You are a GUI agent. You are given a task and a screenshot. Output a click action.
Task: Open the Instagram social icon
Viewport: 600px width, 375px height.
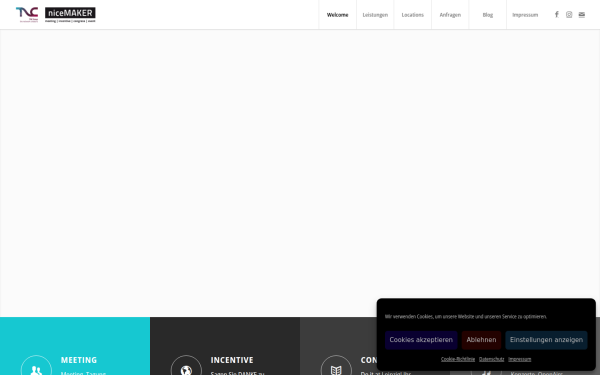[569, 15]
